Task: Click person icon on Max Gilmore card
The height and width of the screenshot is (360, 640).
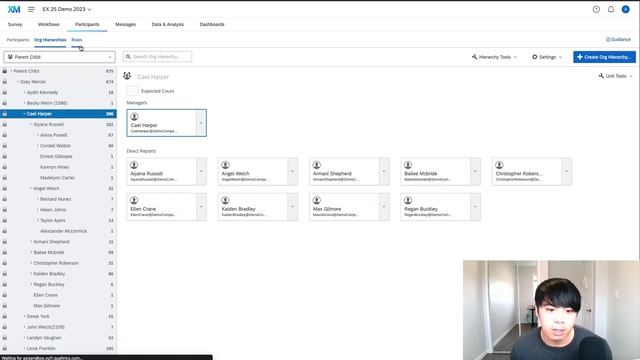Action: click(x=317, y=200)
